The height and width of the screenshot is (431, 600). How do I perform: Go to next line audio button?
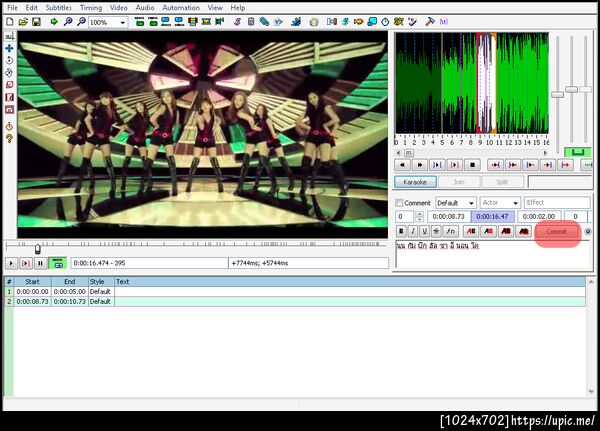click(419, 165)
